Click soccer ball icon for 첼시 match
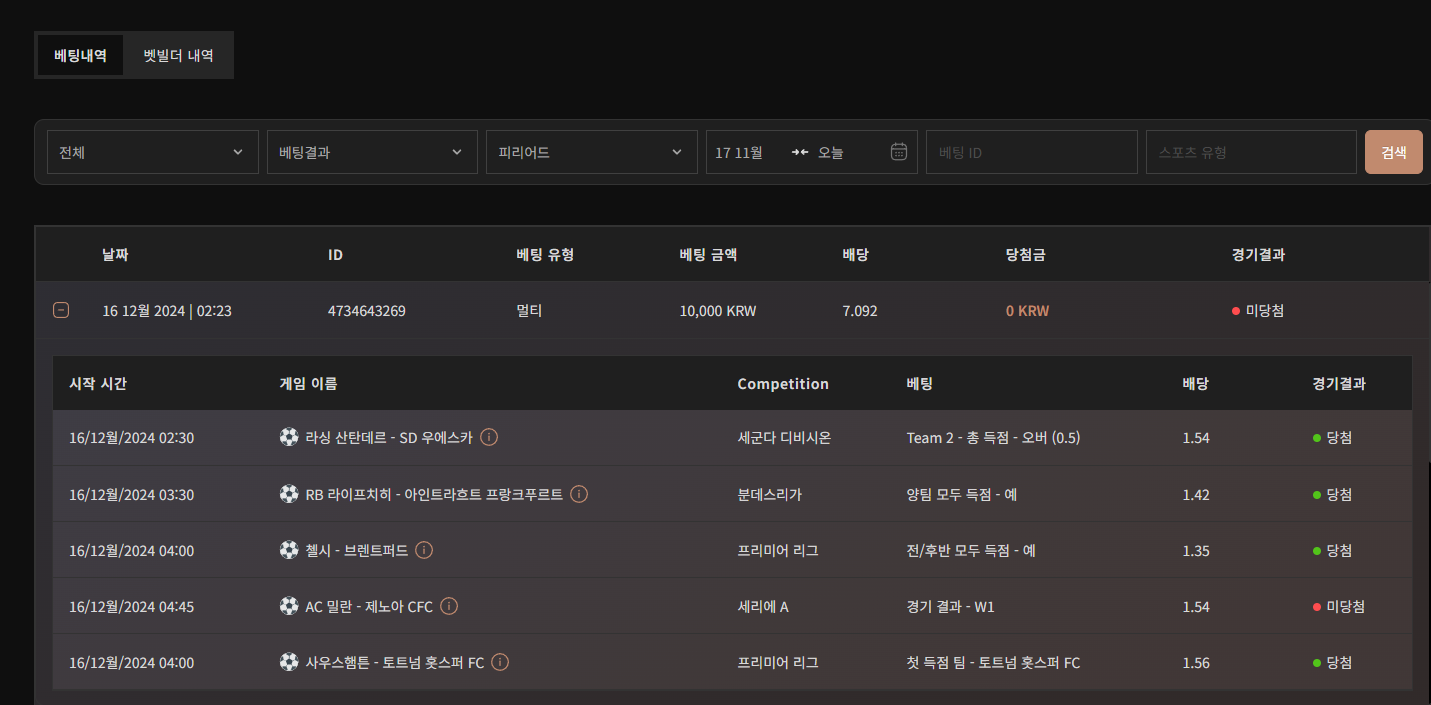1431x705 pixels. (x=289, y=550)
